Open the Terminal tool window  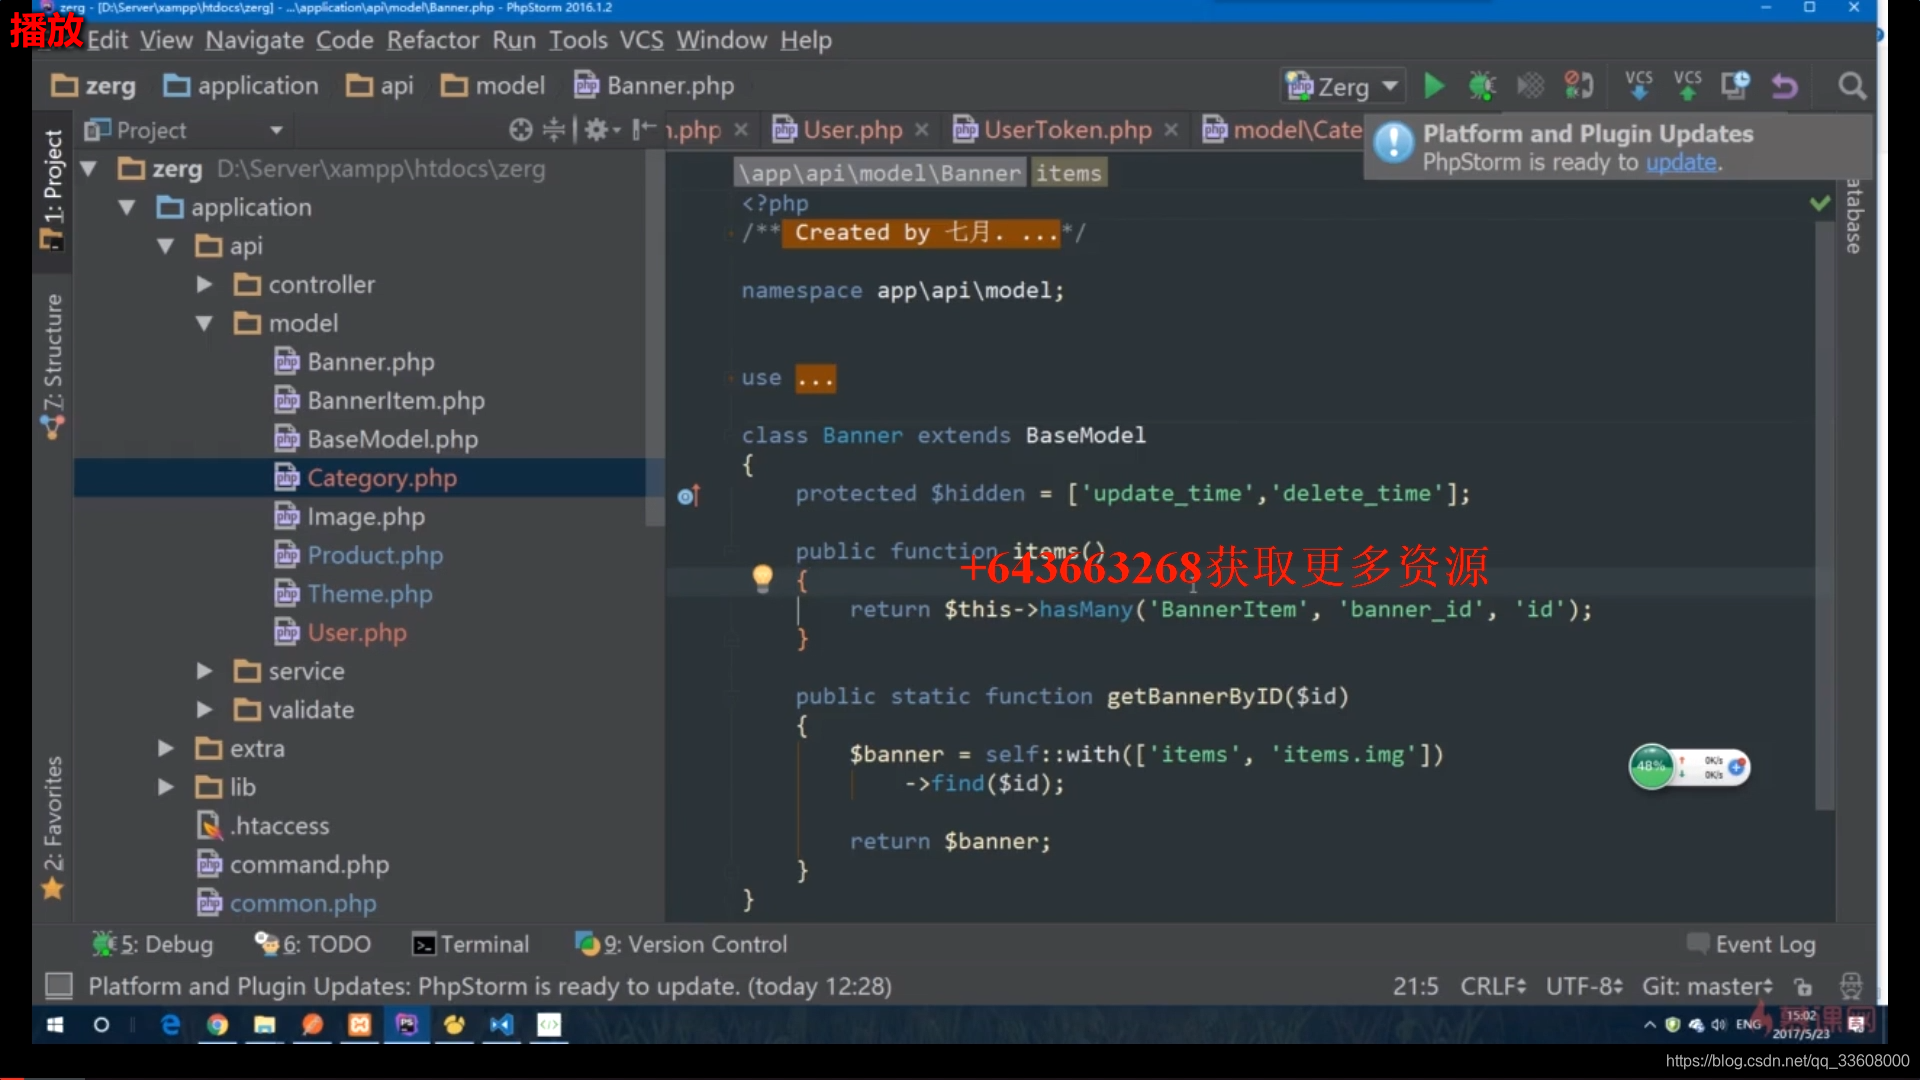tap(471, 944)
